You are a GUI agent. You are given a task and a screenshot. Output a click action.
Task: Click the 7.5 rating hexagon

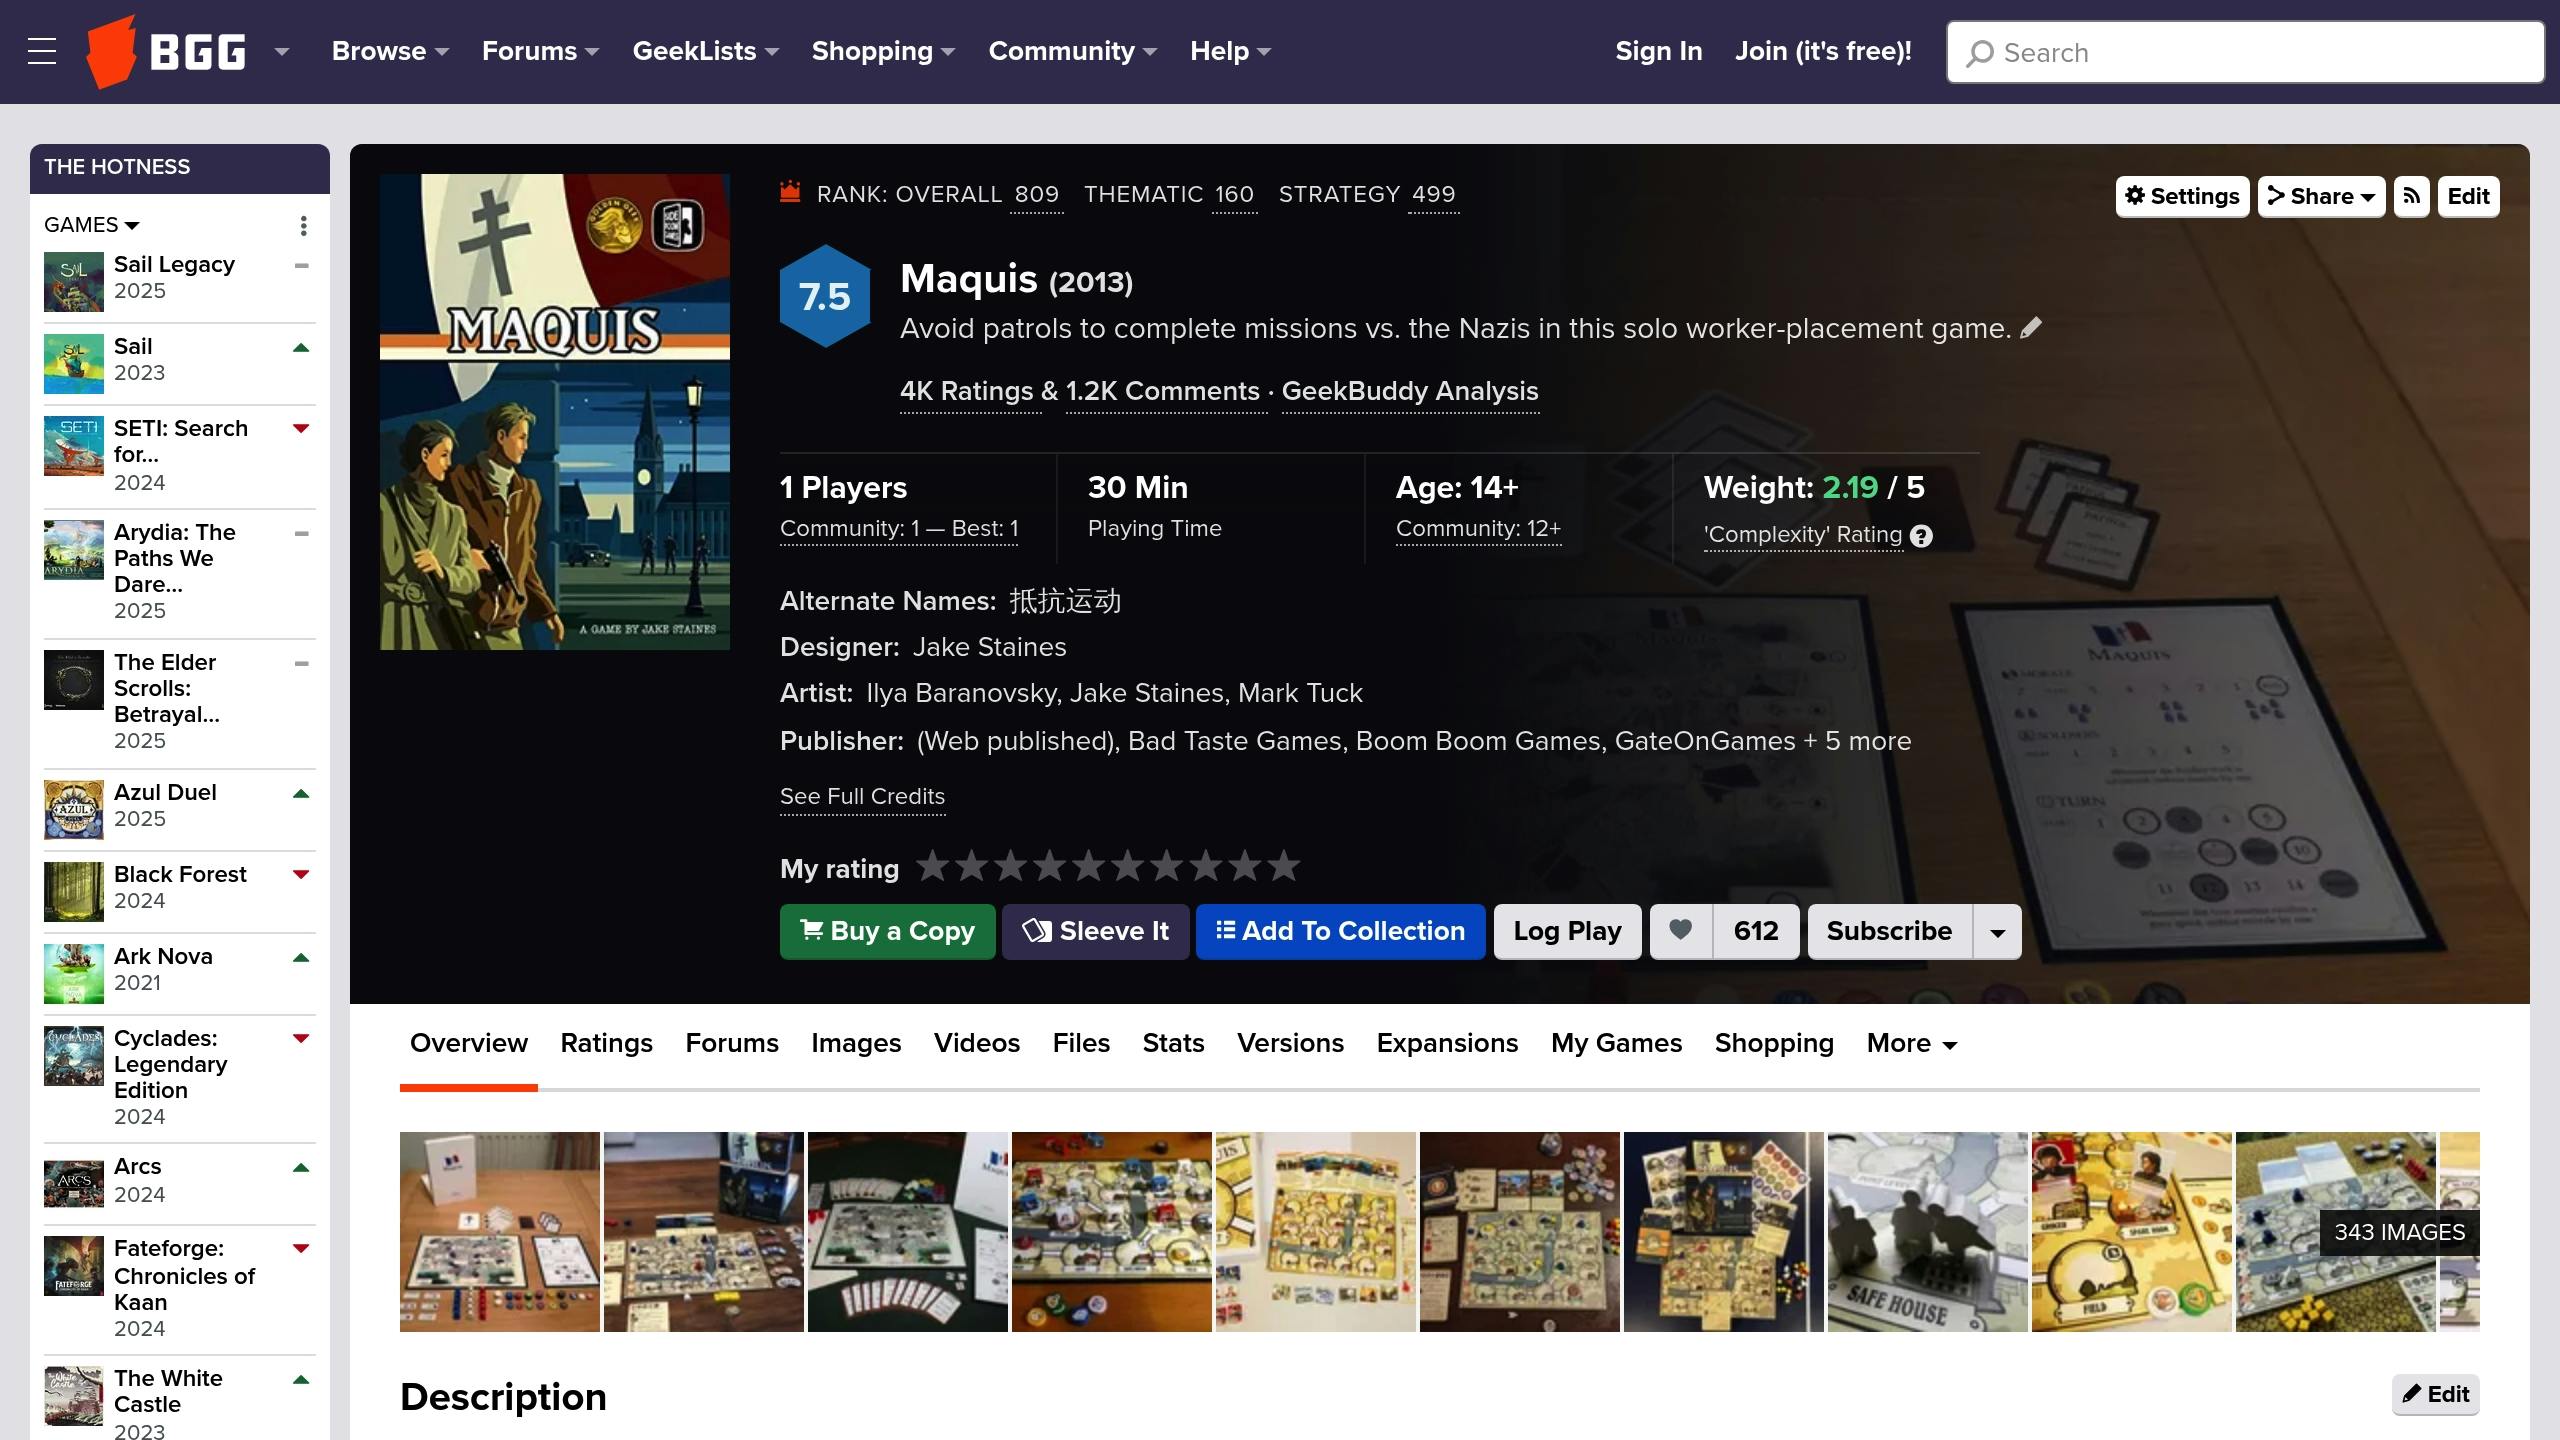tap(825, 296)
